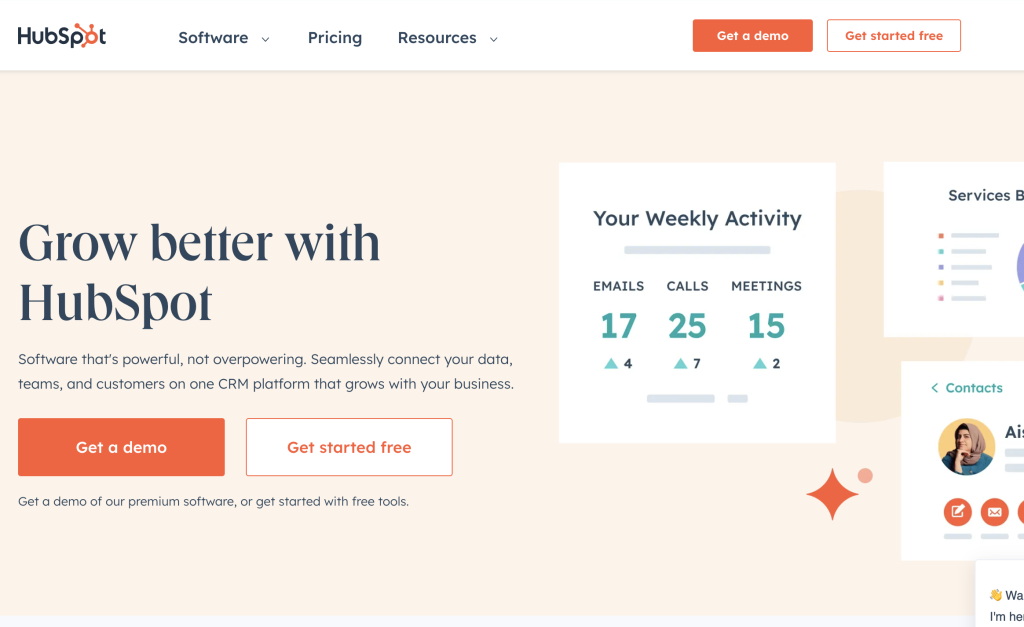Screen dimensions: 1024x627
Task: Click the email envelope icon under contact
Action: [995, 511]
